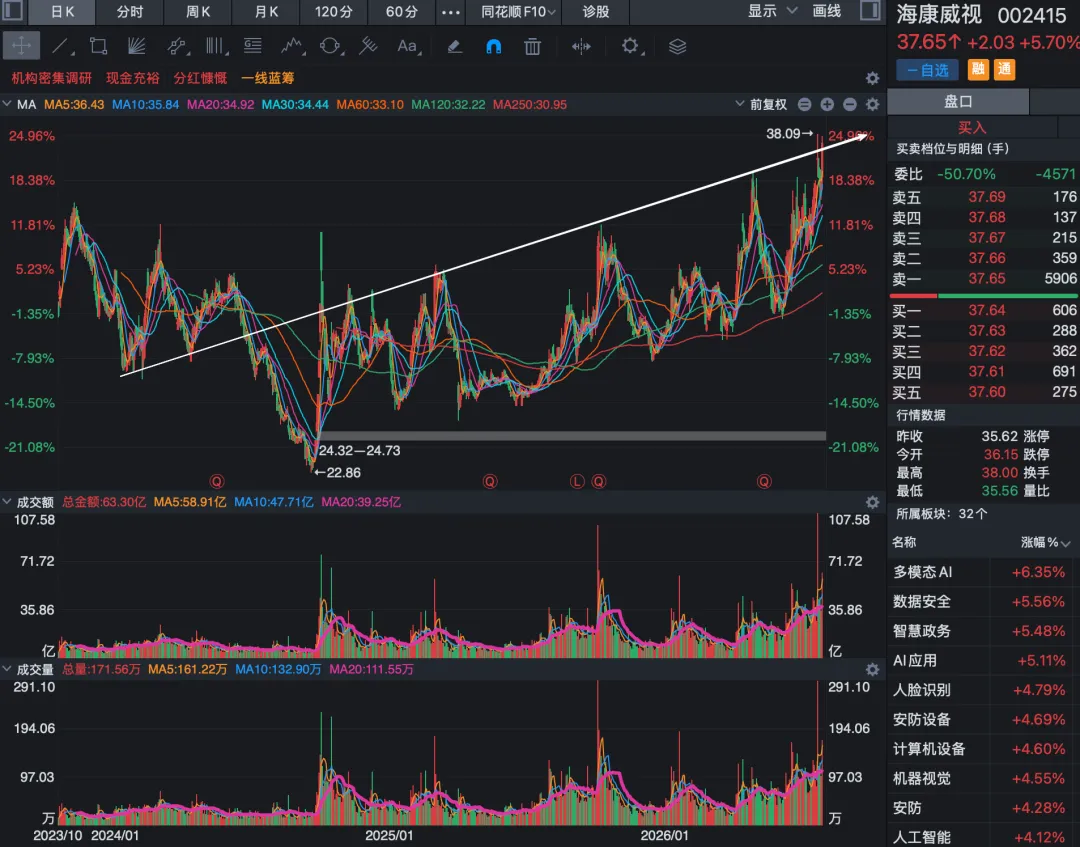Open the stacked layers icon
The width and height of the screenshot is (1080, 847).
click(678, 46)
